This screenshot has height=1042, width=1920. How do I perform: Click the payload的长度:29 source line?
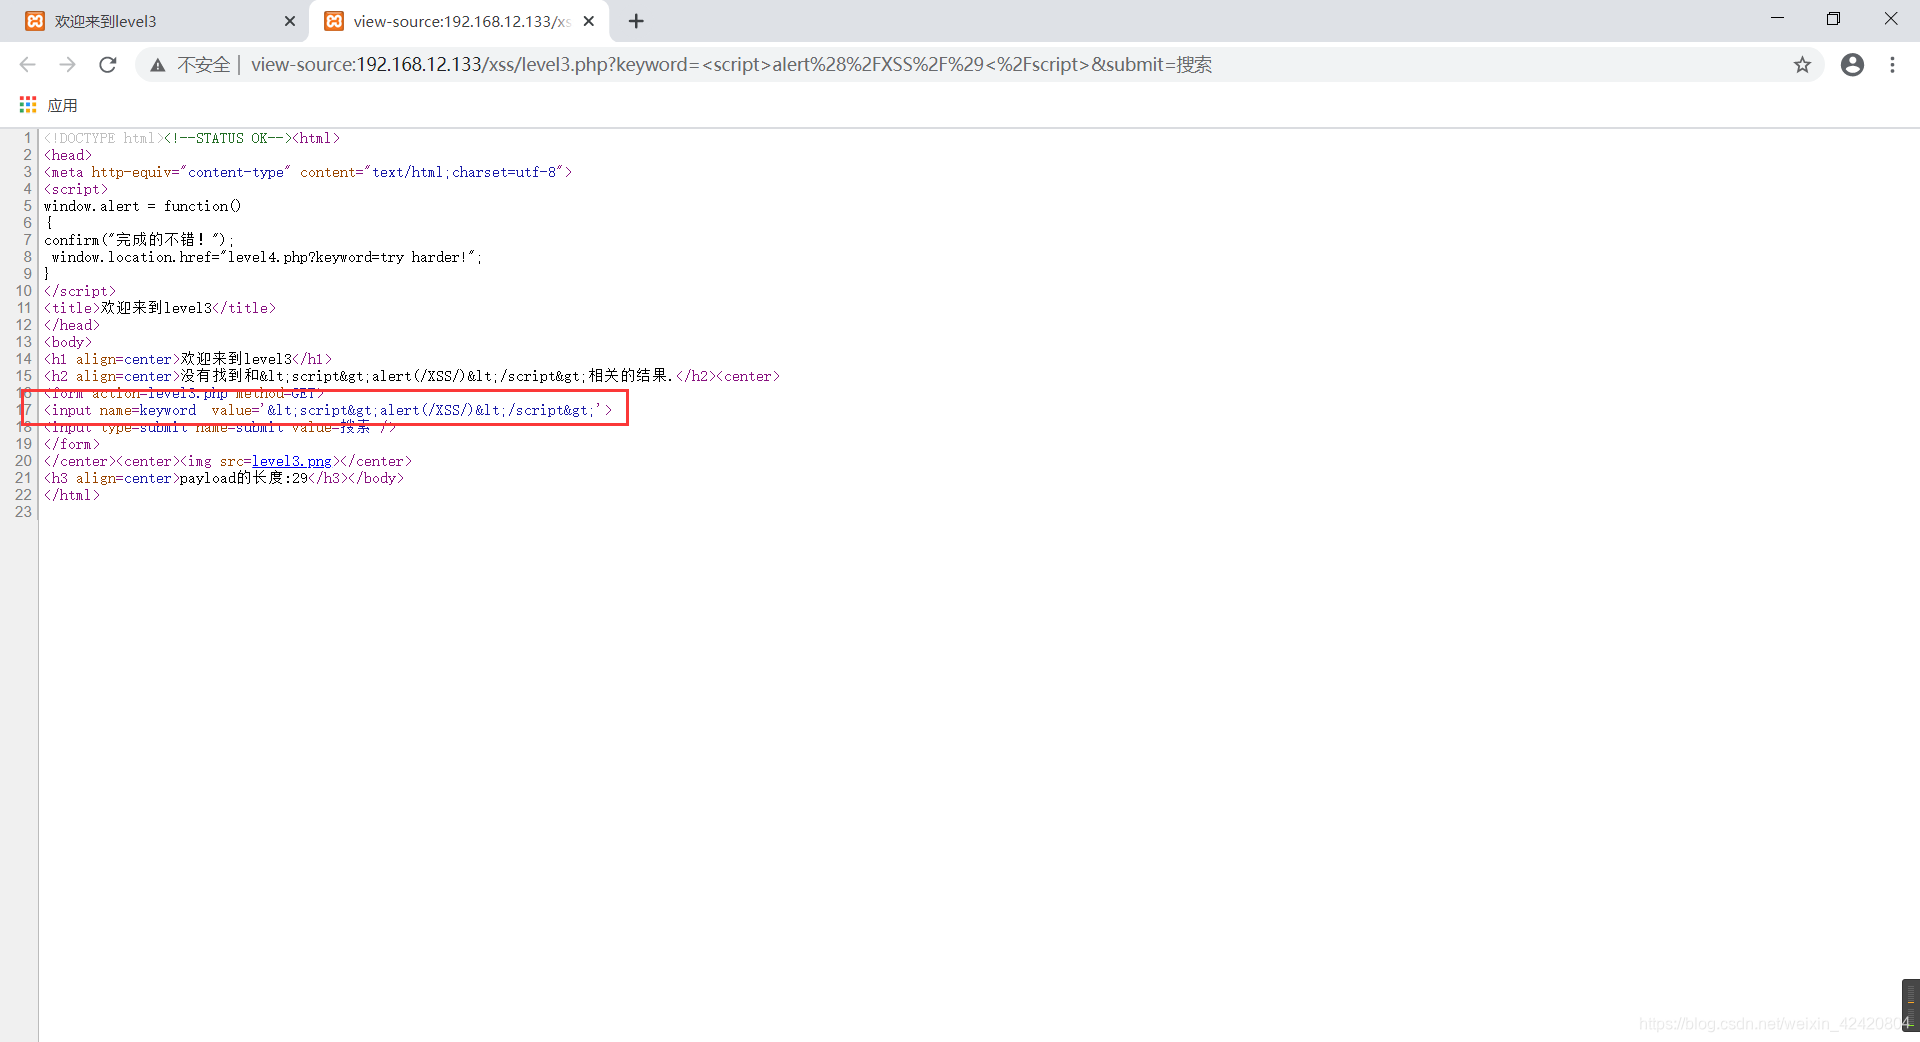point(224,478)
